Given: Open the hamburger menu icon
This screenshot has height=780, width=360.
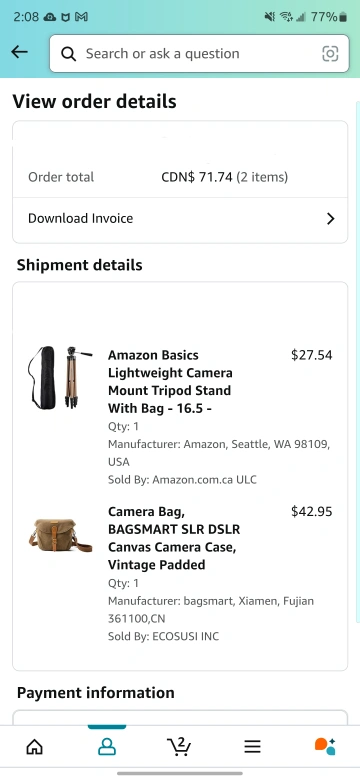Looking at the screenshot, I should tap(253, 746).
